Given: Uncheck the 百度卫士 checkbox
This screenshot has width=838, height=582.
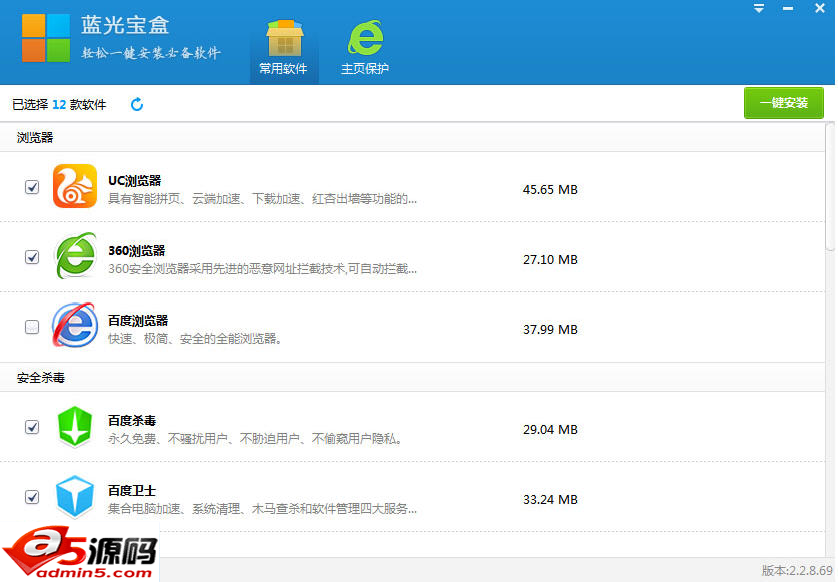Looking at the screenshot, I should (x=32, y=497).
